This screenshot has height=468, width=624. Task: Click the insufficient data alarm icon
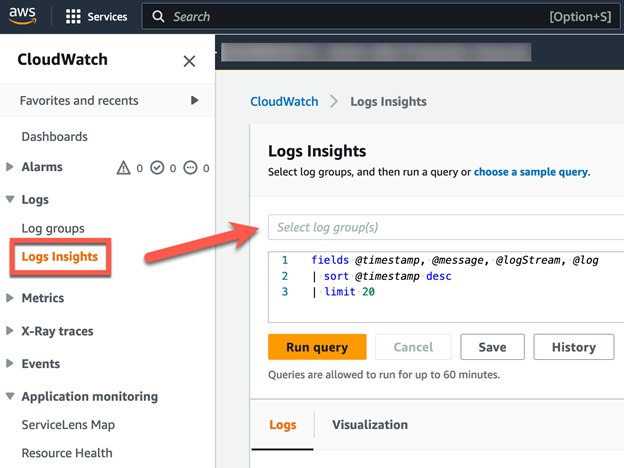pos(190,168)
